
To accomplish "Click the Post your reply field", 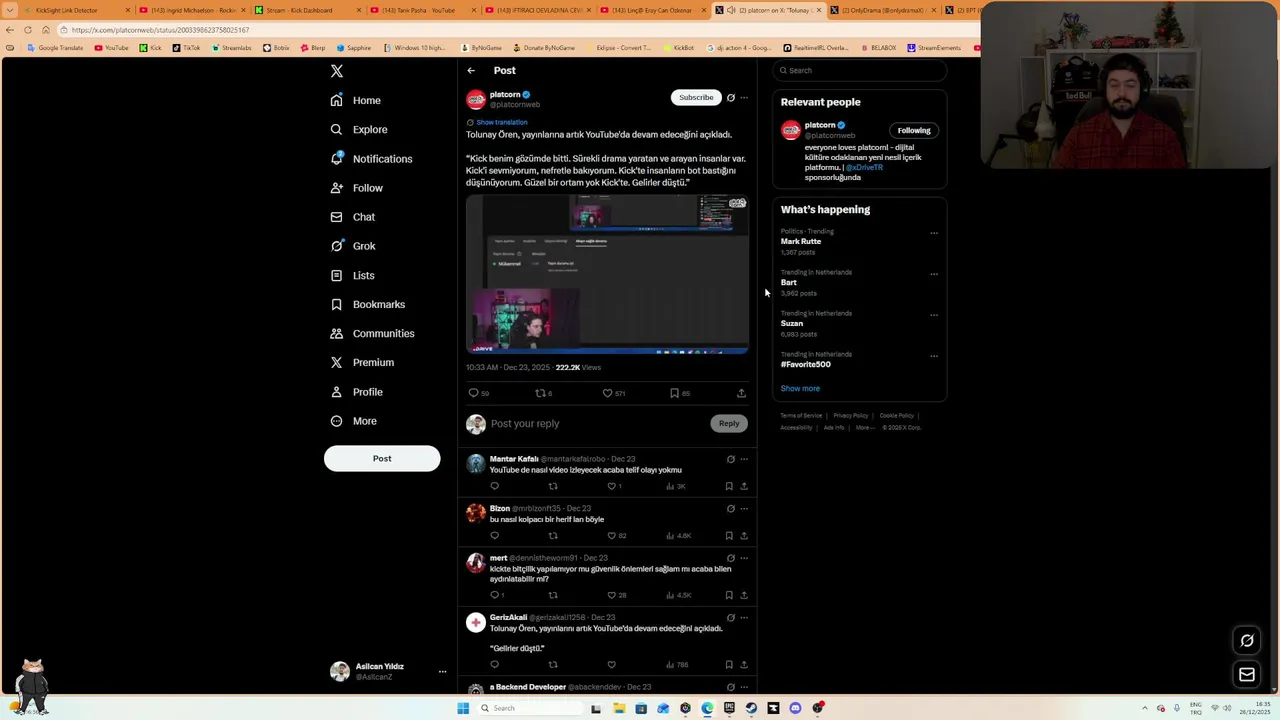I will pos(596,423).
